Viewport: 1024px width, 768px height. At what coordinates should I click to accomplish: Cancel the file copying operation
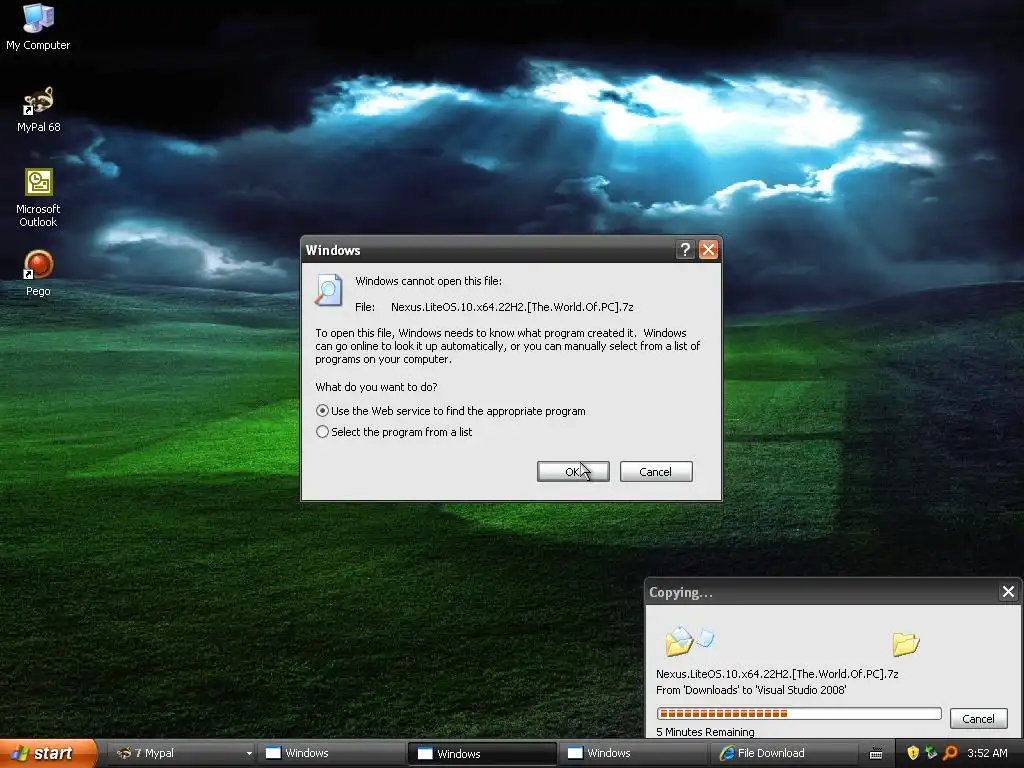(978, 718)
